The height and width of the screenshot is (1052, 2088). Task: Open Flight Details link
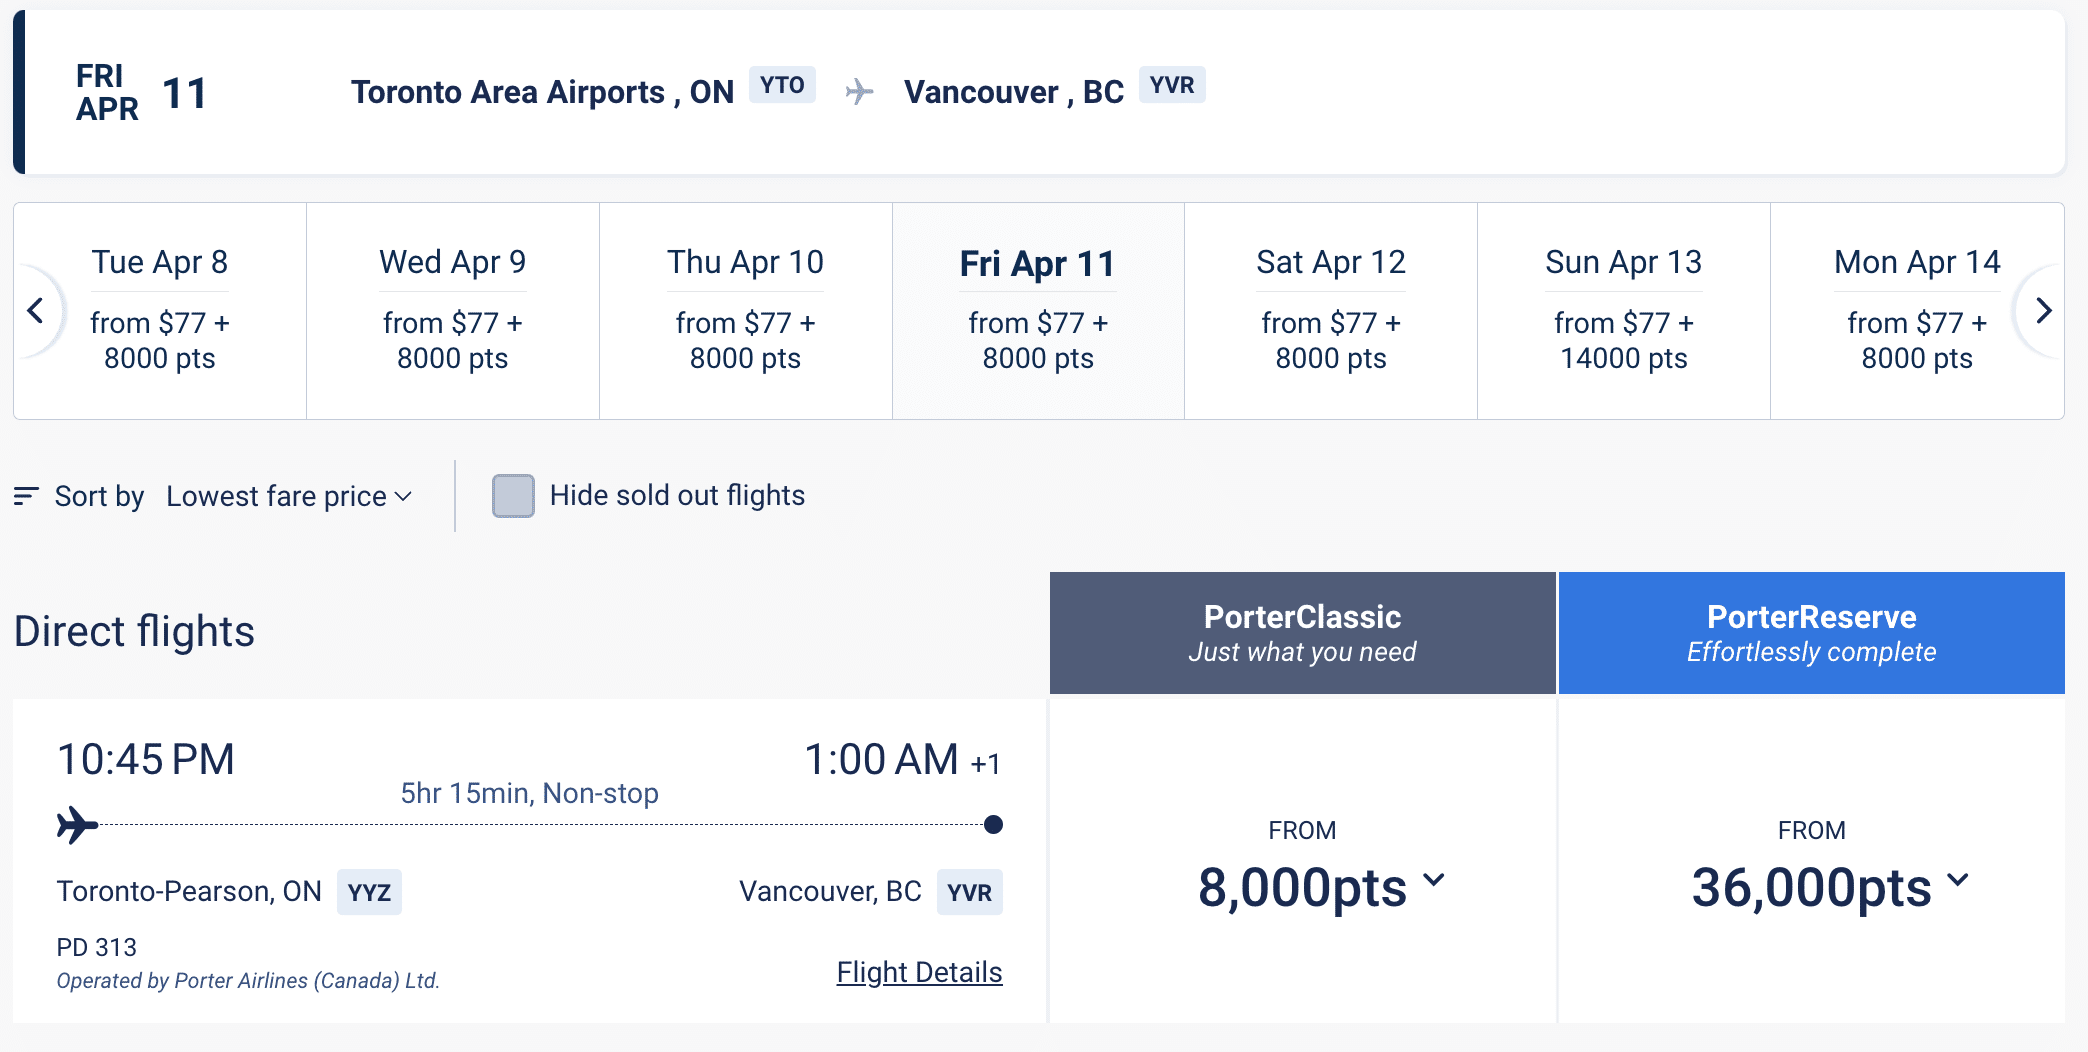pos(919,972)
